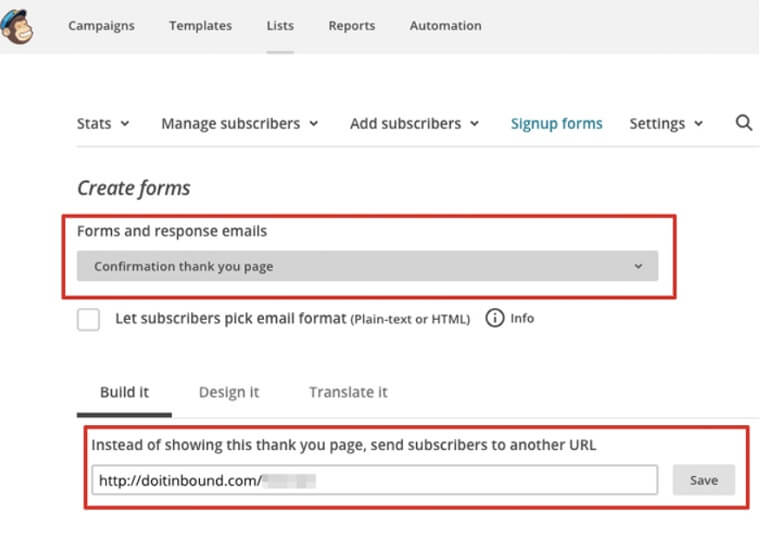This screenshot has height=536, width=760.
Task: Switch to the Translate it tab
Action: [348, 392]
